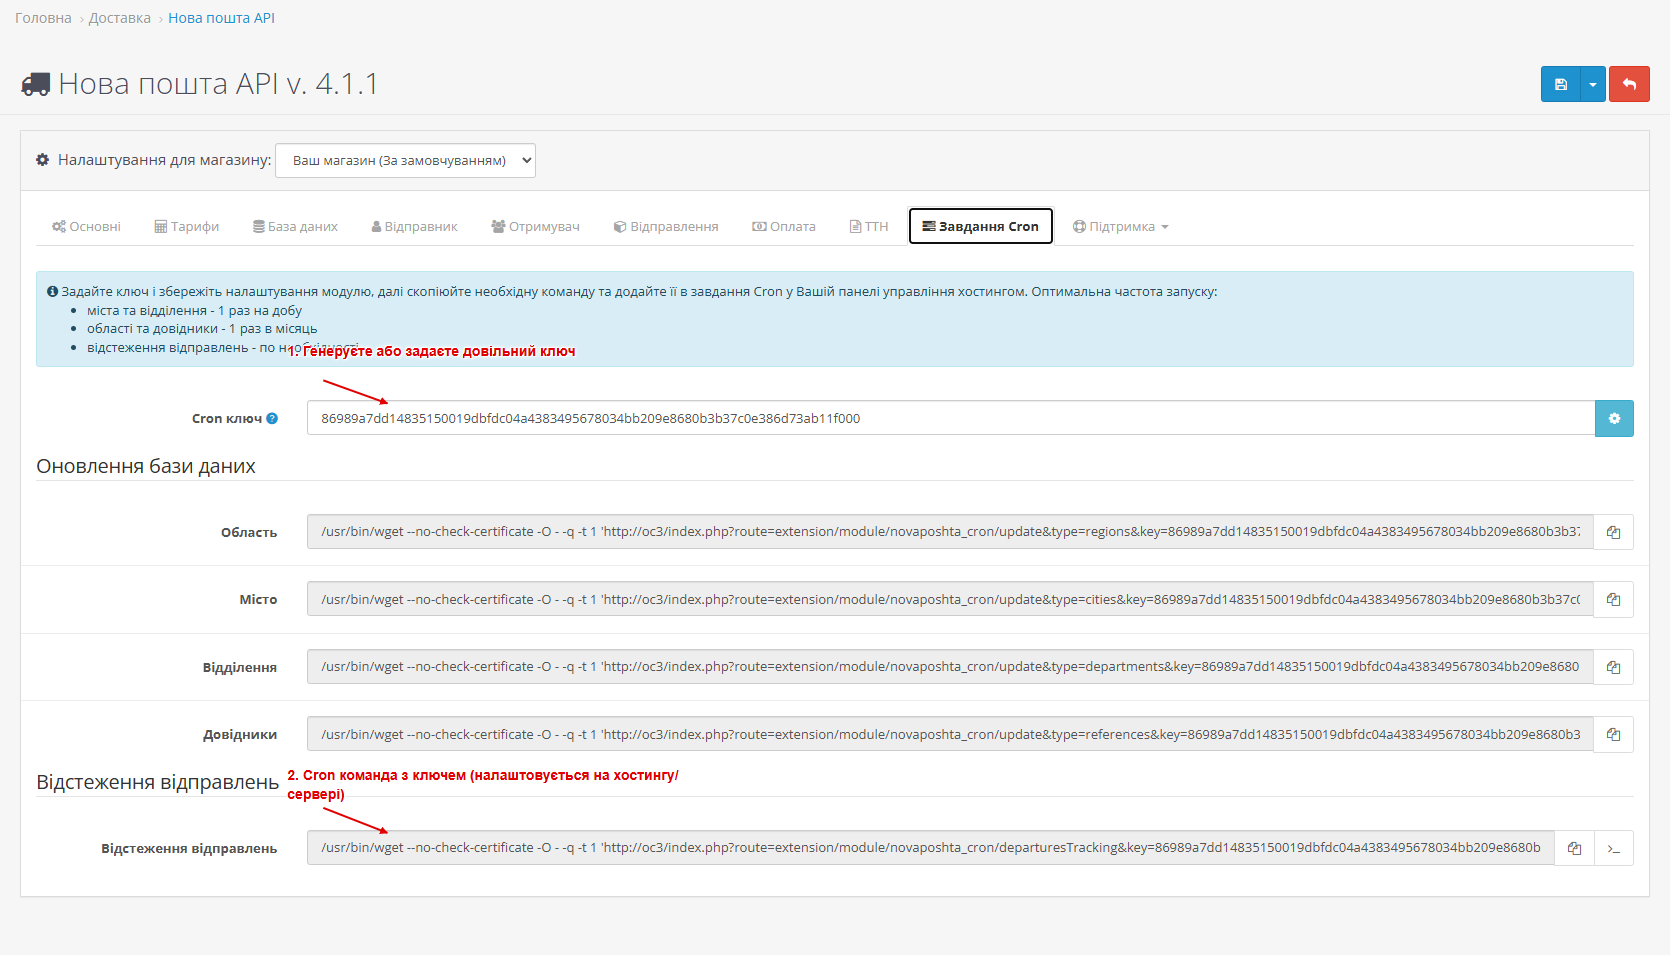Copy the Місто cron command
The image size is (1670, 956).
[x=1613, y=599]
